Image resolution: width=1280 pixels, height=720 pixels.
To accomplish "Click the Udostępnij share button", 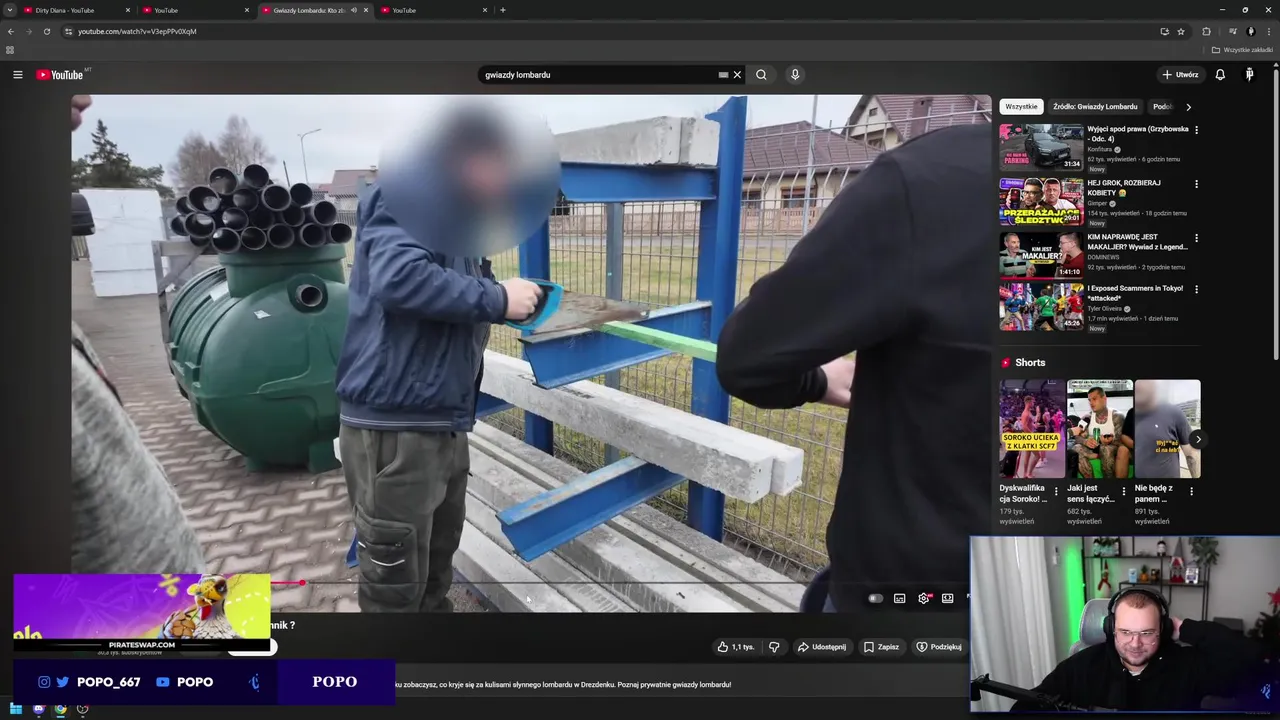I will (x=821, y=647).
